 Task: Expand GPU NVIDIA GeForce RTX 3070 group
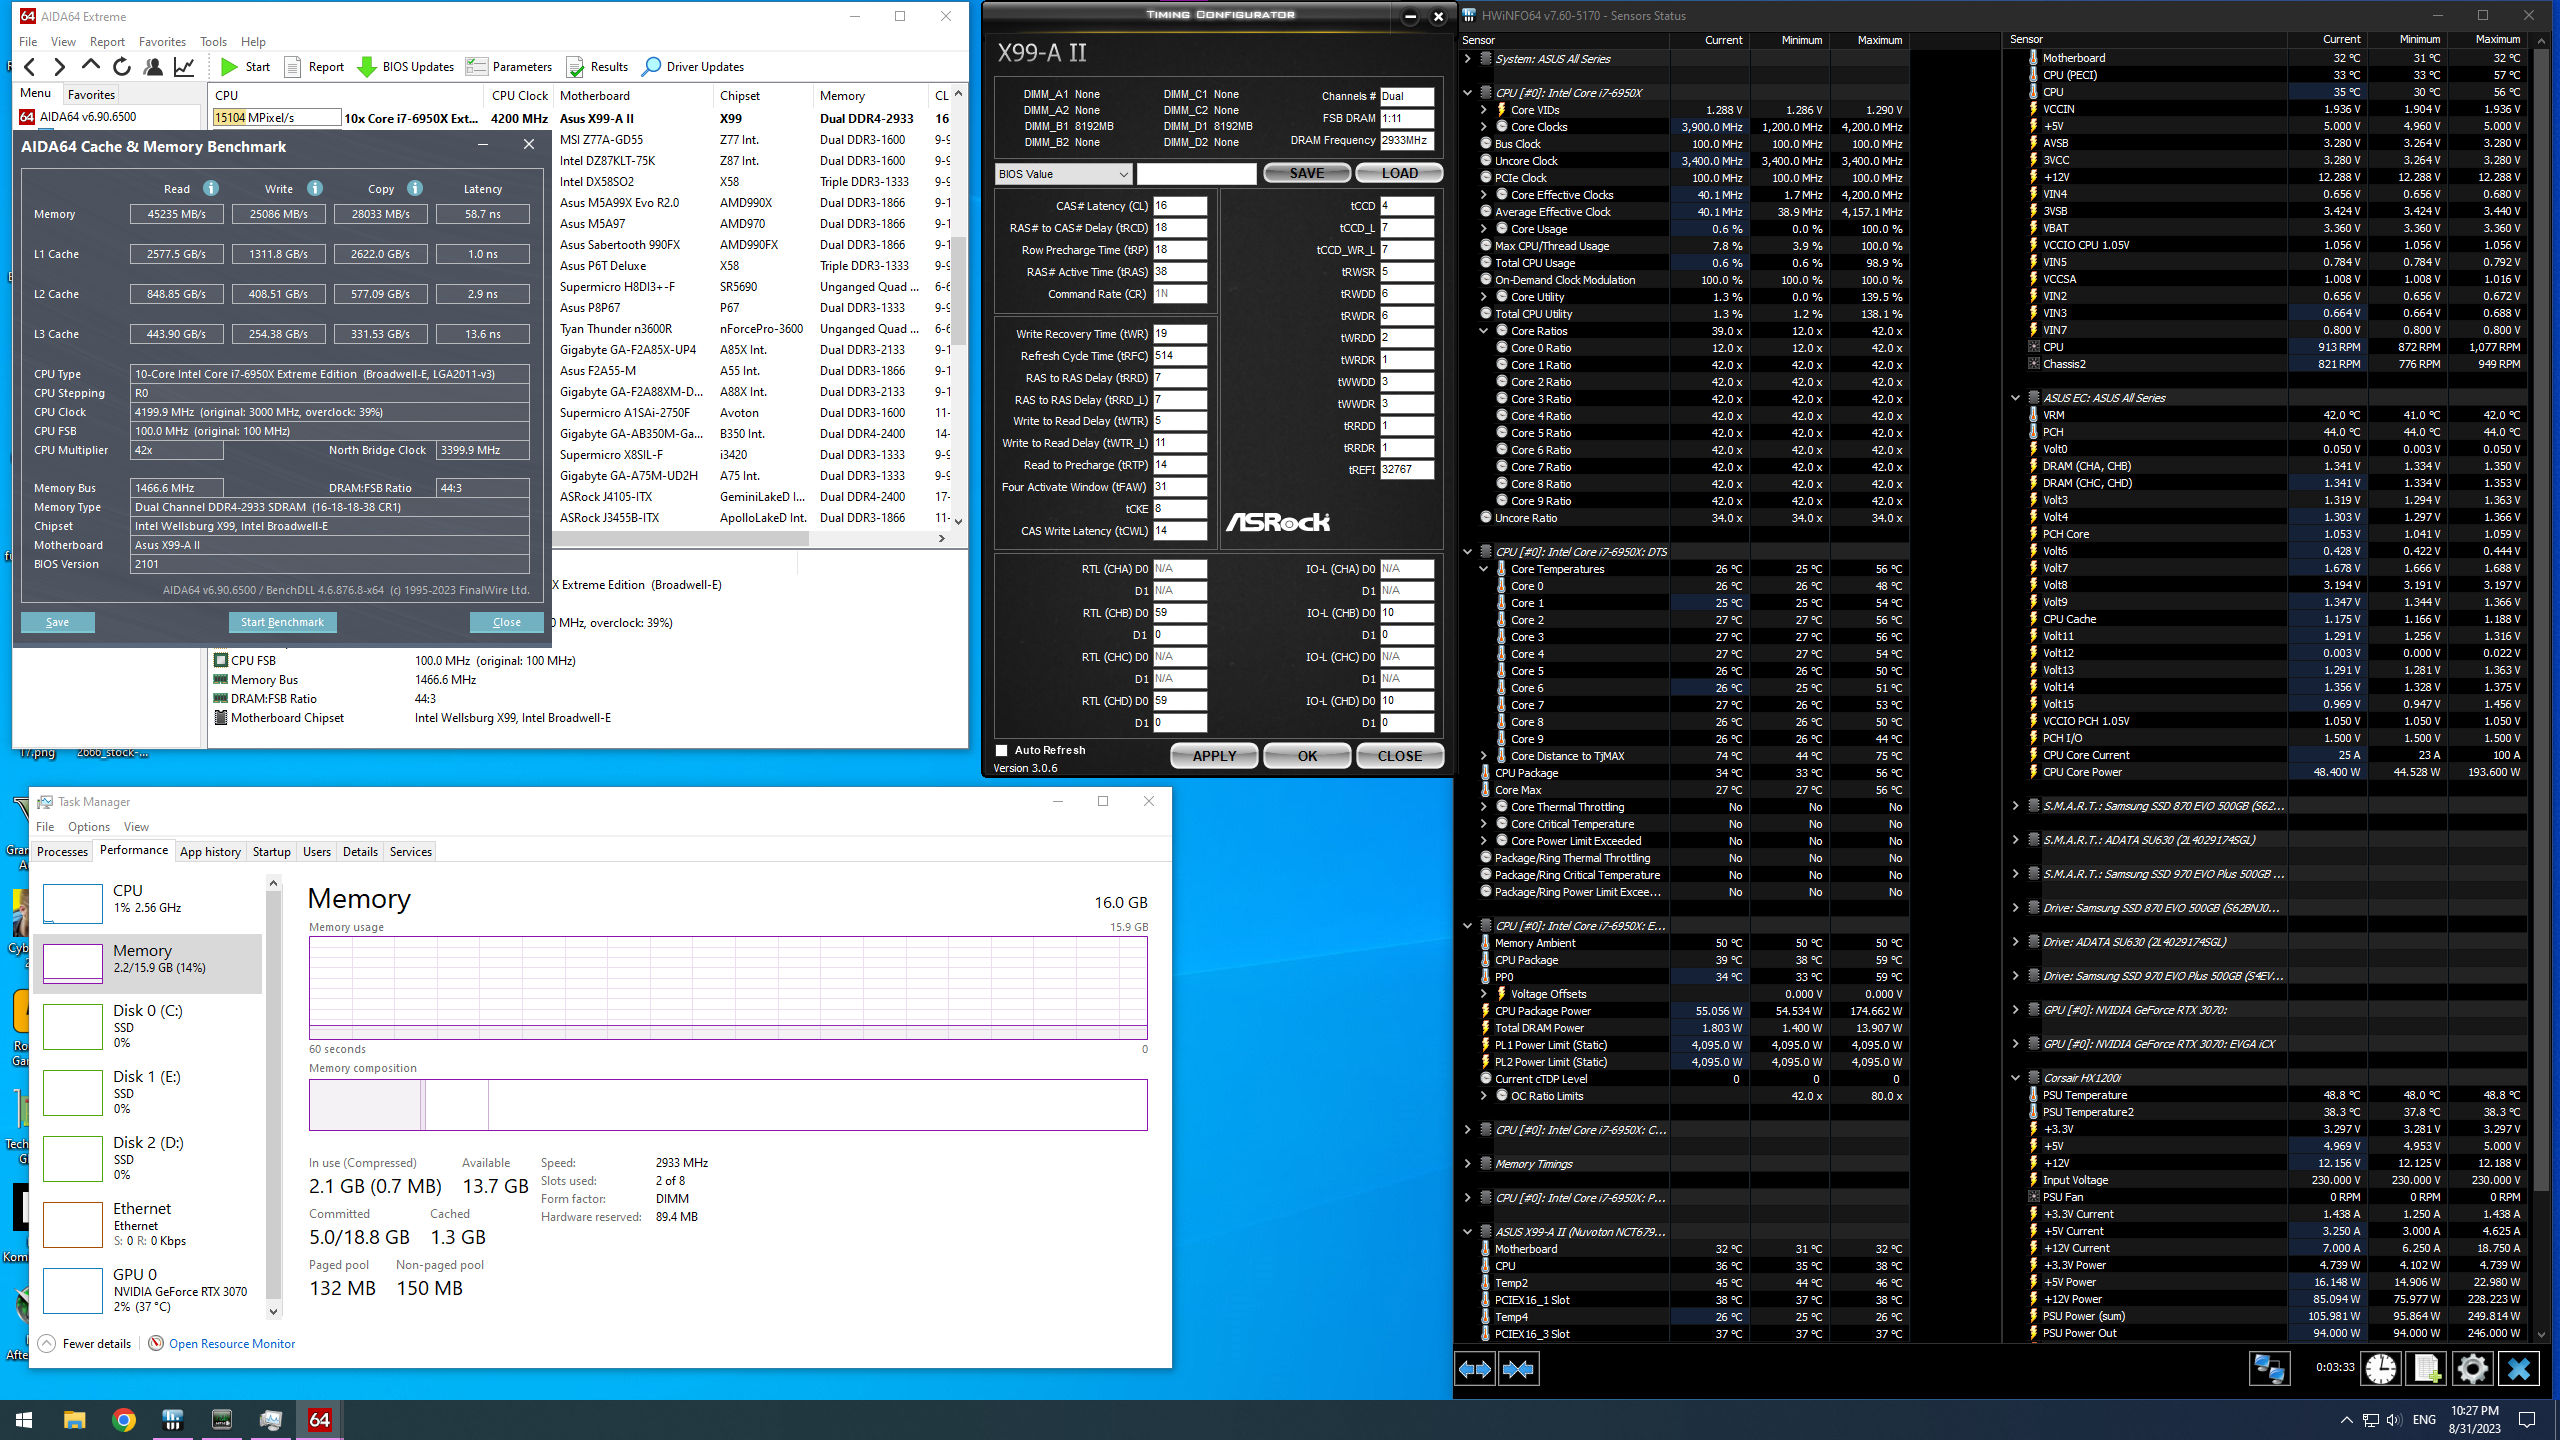coord(2016,1010)
